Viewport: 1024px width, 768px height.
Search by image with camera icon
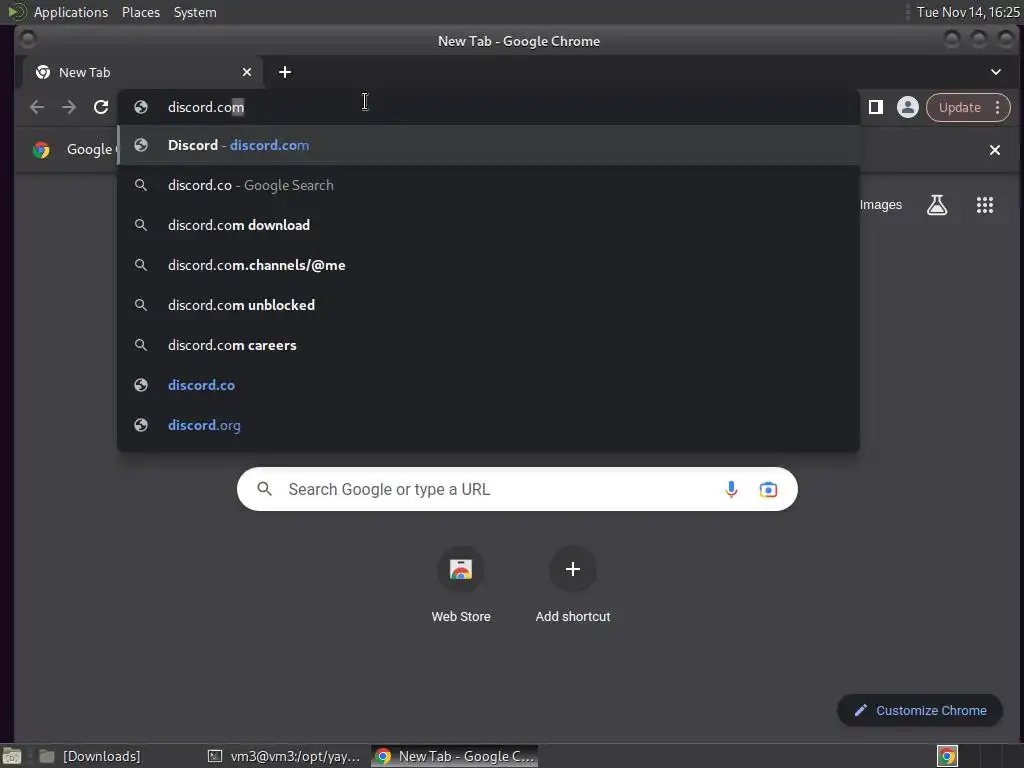tap(768, 489)
